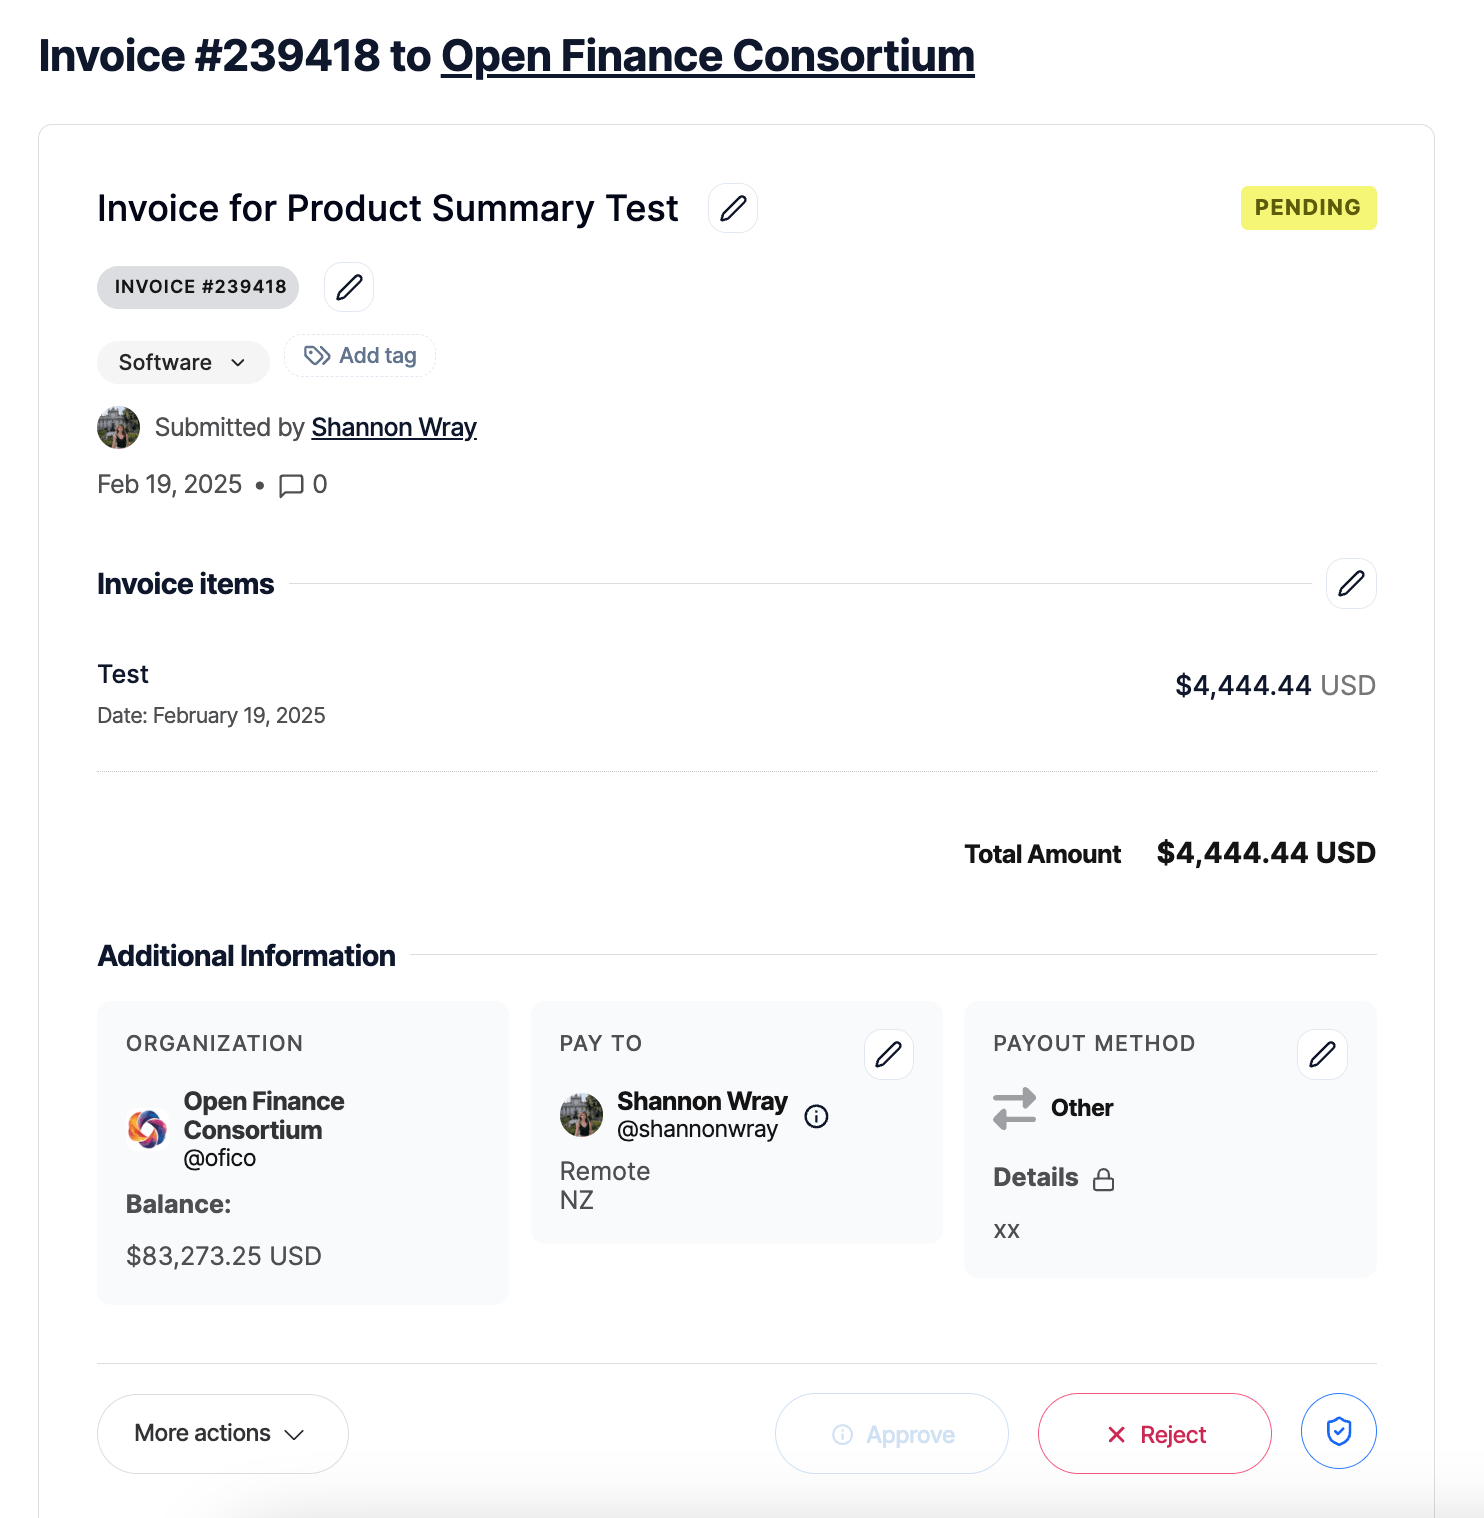
Task: Edit the invoice number with pencil icon
Action: 349,288
